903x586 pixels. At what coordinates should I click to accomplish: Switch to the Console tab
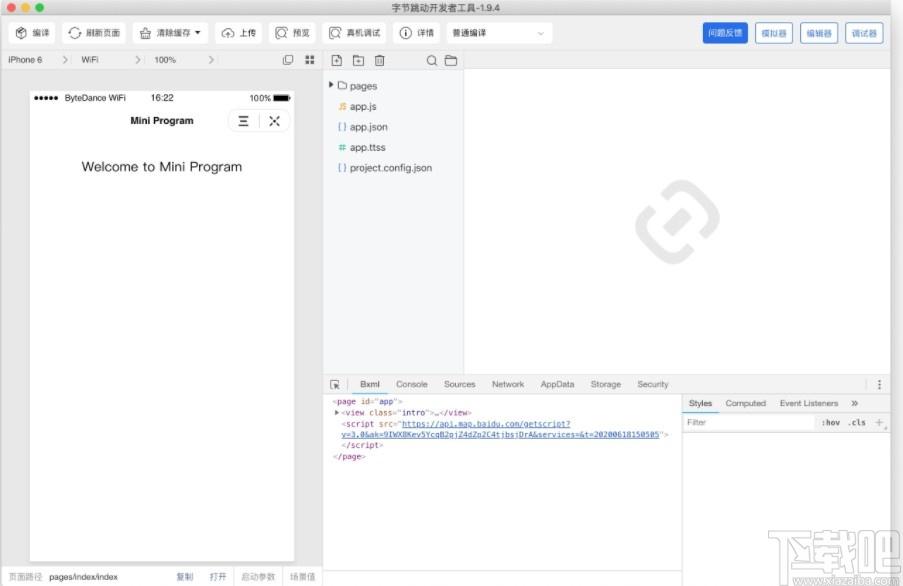click(x=412, y=385)
